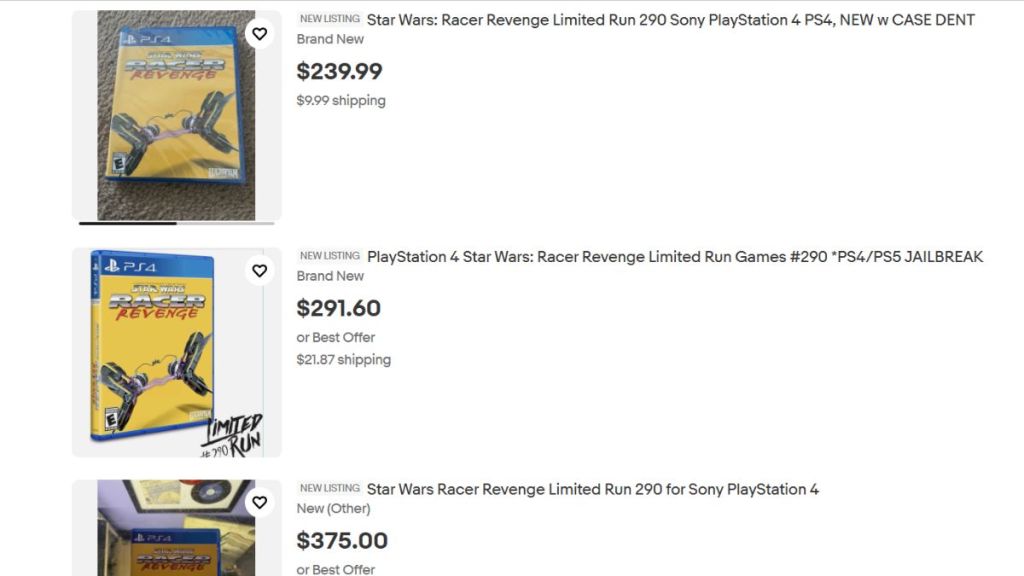Select the $291.60 price text
1024x576 pixels.
pyautogui.click(x=338, y=308)
